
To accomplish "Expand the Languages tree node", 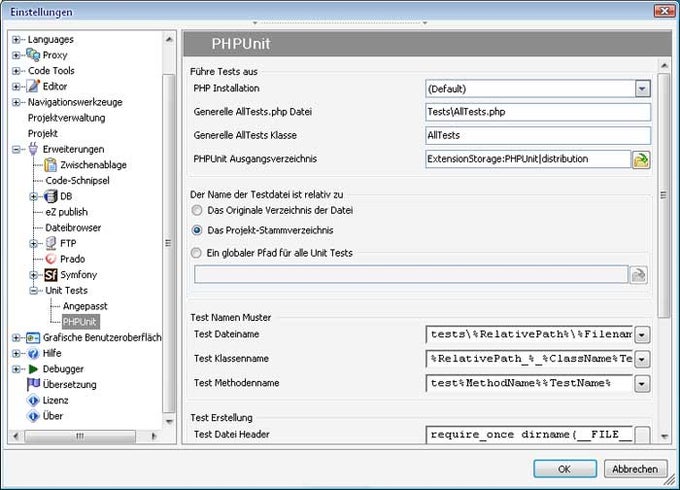I will coord(16,39).
